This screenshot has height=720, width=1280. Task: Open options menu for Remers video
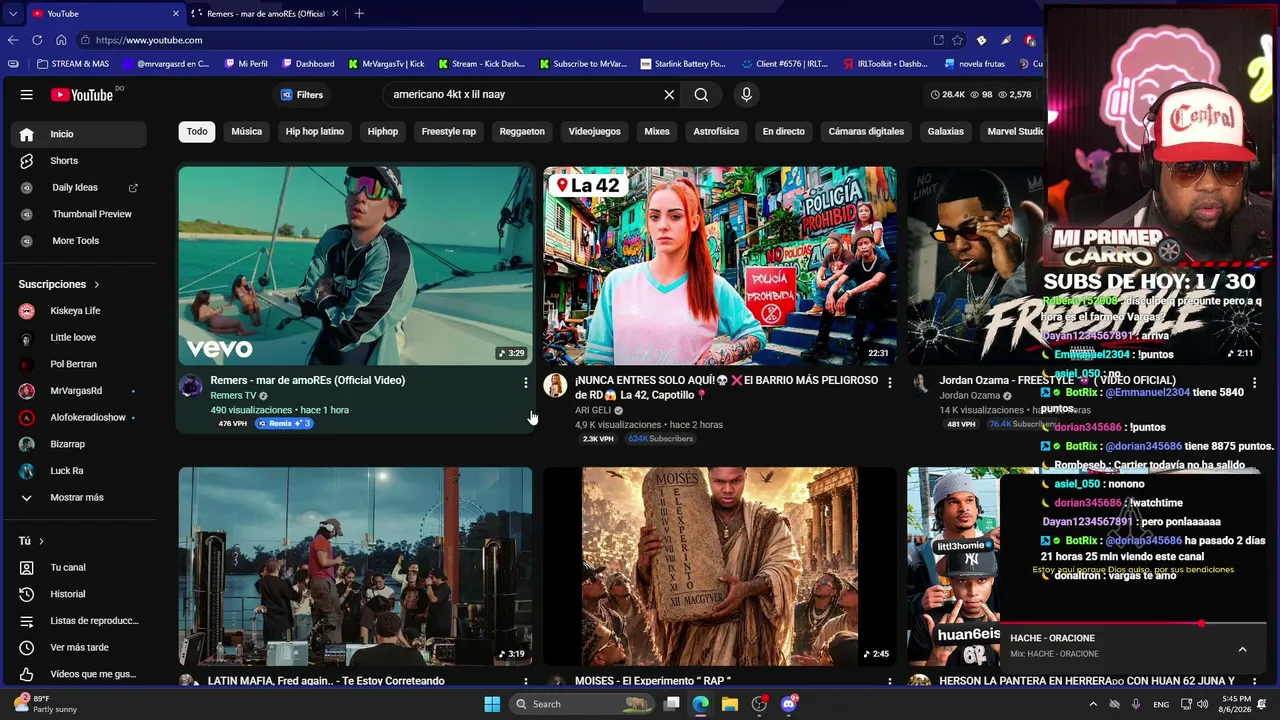pos(526,383)
